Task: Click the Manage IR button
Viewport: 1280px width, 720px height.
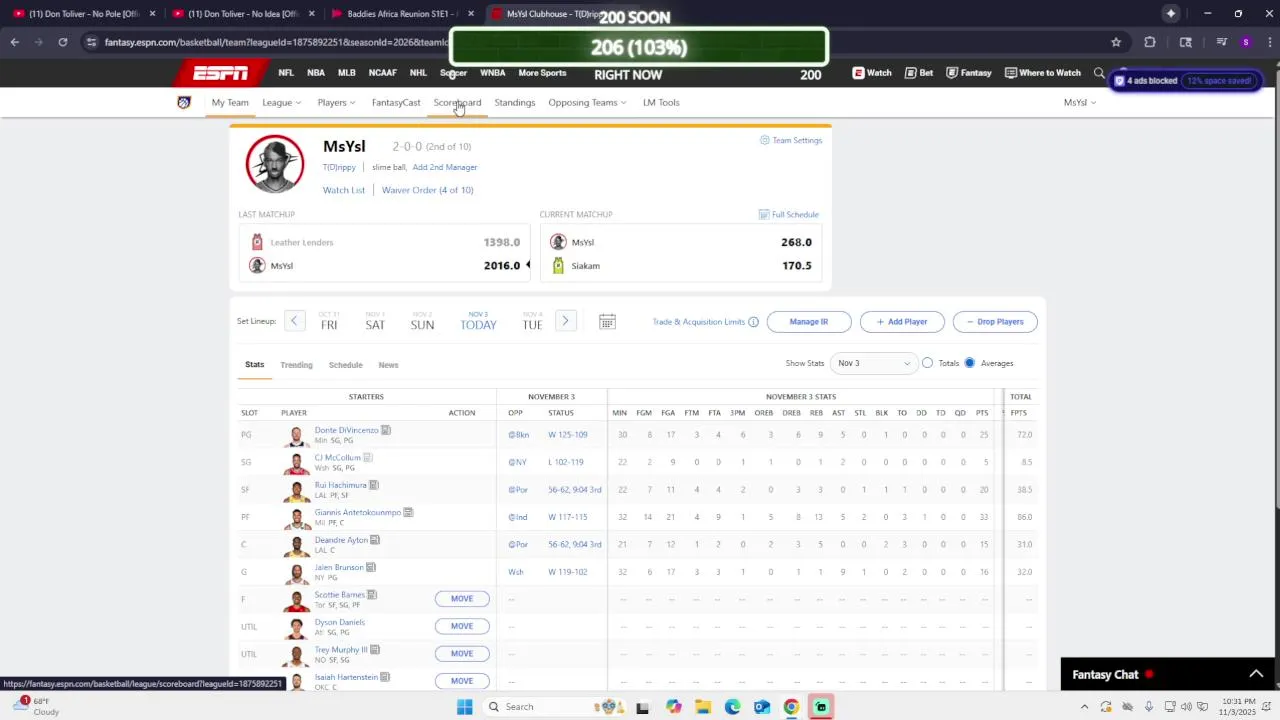Action: tap(809, 322)
